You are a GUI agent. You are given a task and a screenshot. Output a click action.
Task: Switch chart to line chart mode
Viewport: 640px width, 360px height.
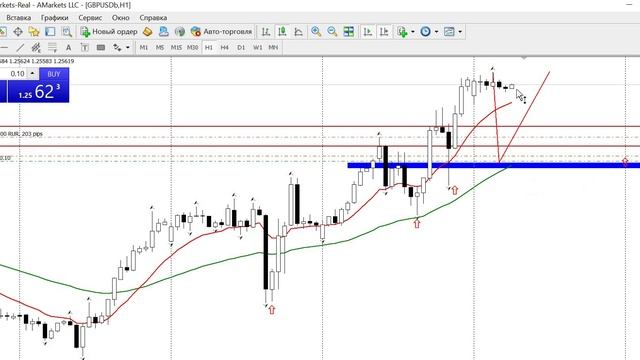[298, 32]
